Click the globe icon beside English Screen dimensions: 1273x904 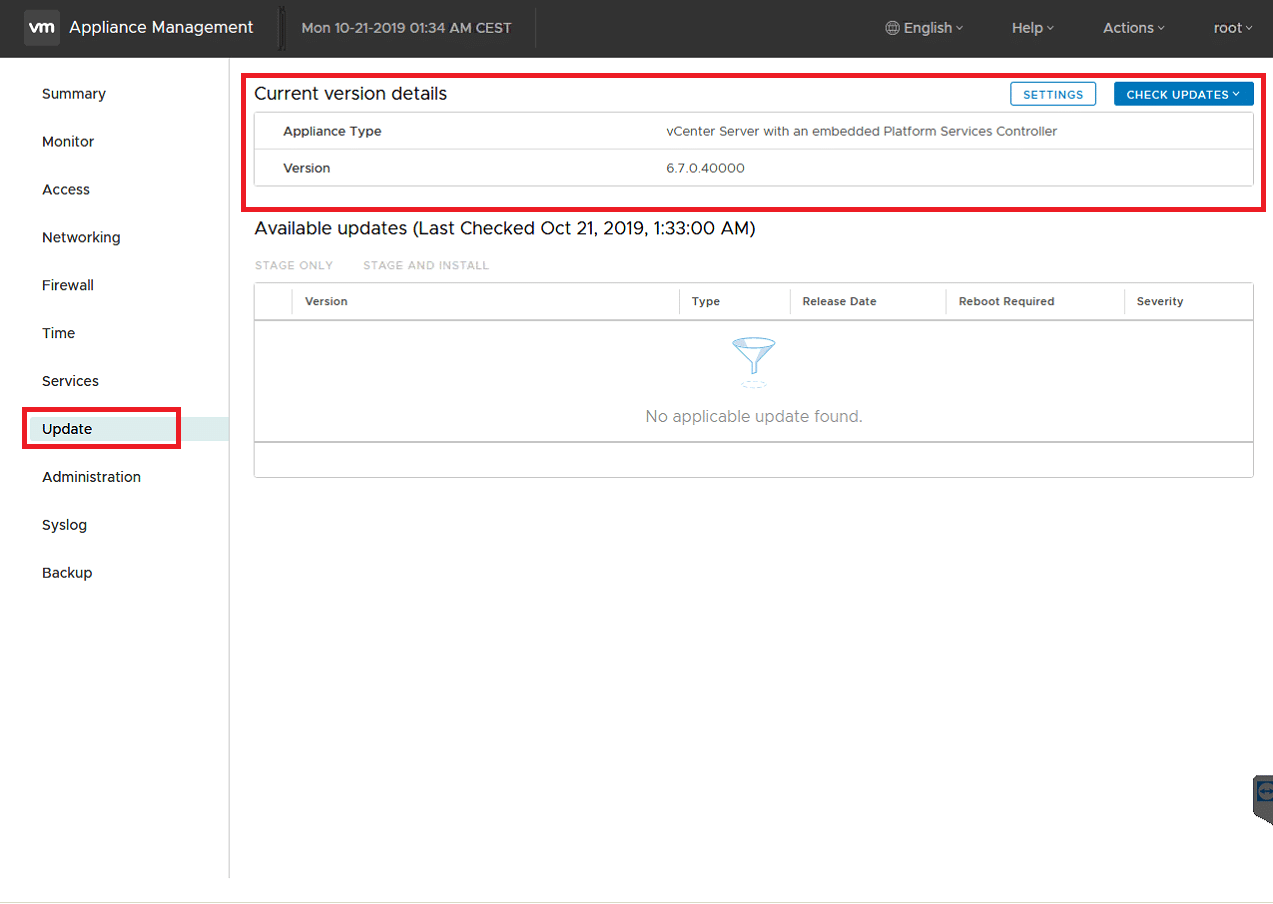point(892,28)
